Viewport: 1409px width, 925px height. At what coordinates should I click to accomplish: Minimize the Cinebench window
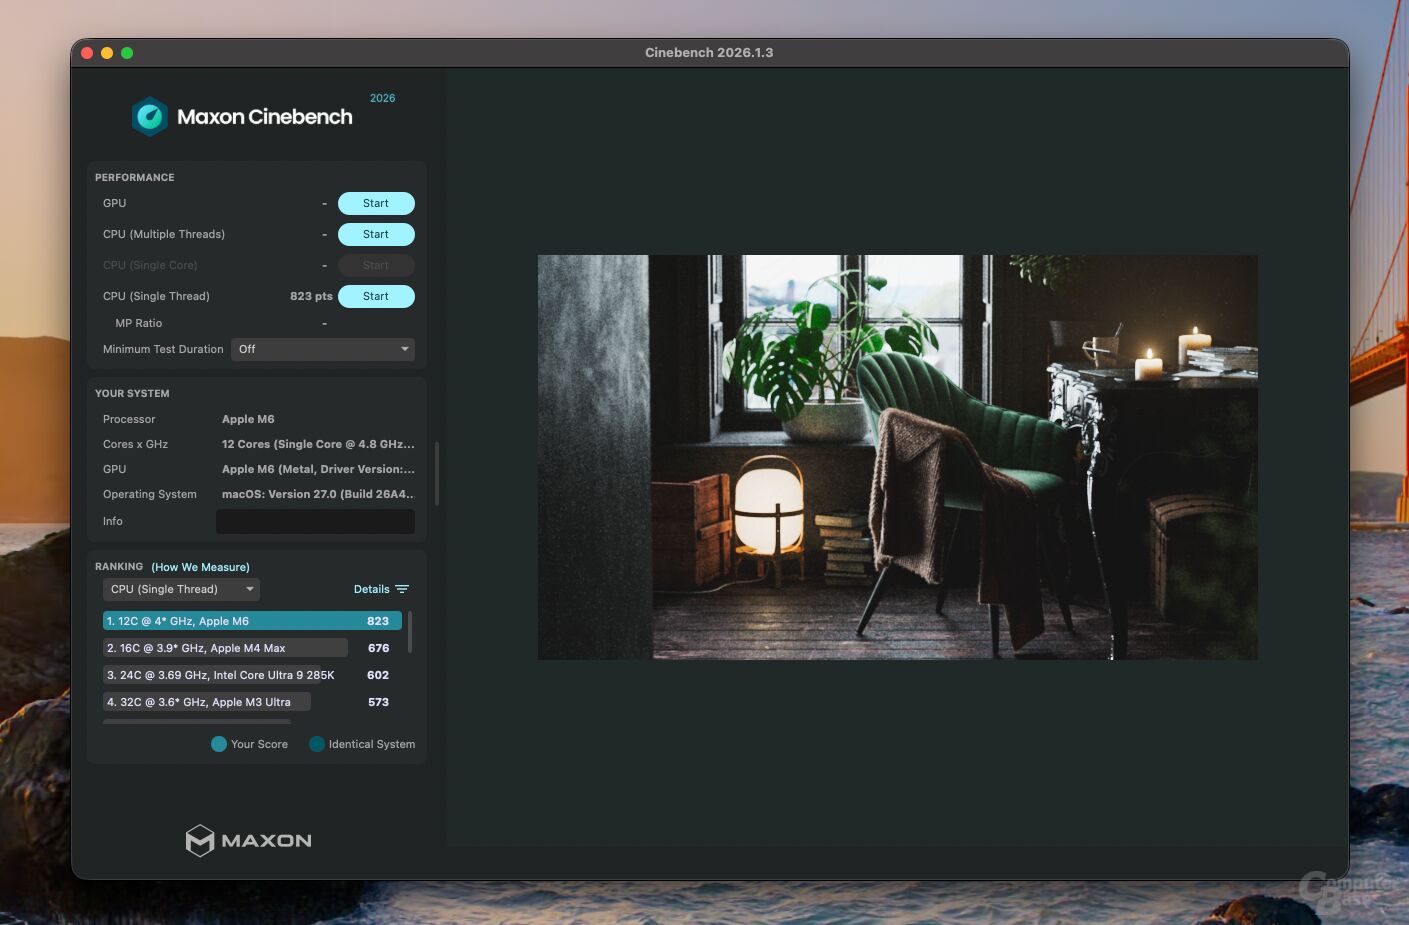click(x=107, y=53)
